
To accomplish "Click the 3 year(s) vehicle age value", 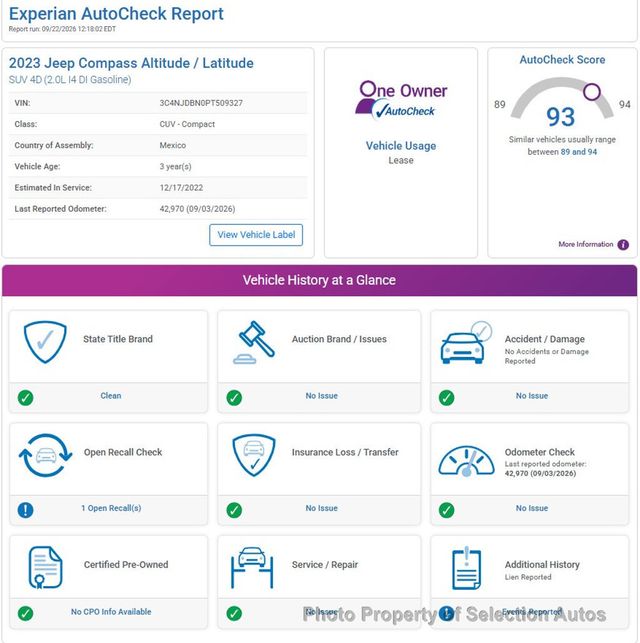I will click(175, 166).
